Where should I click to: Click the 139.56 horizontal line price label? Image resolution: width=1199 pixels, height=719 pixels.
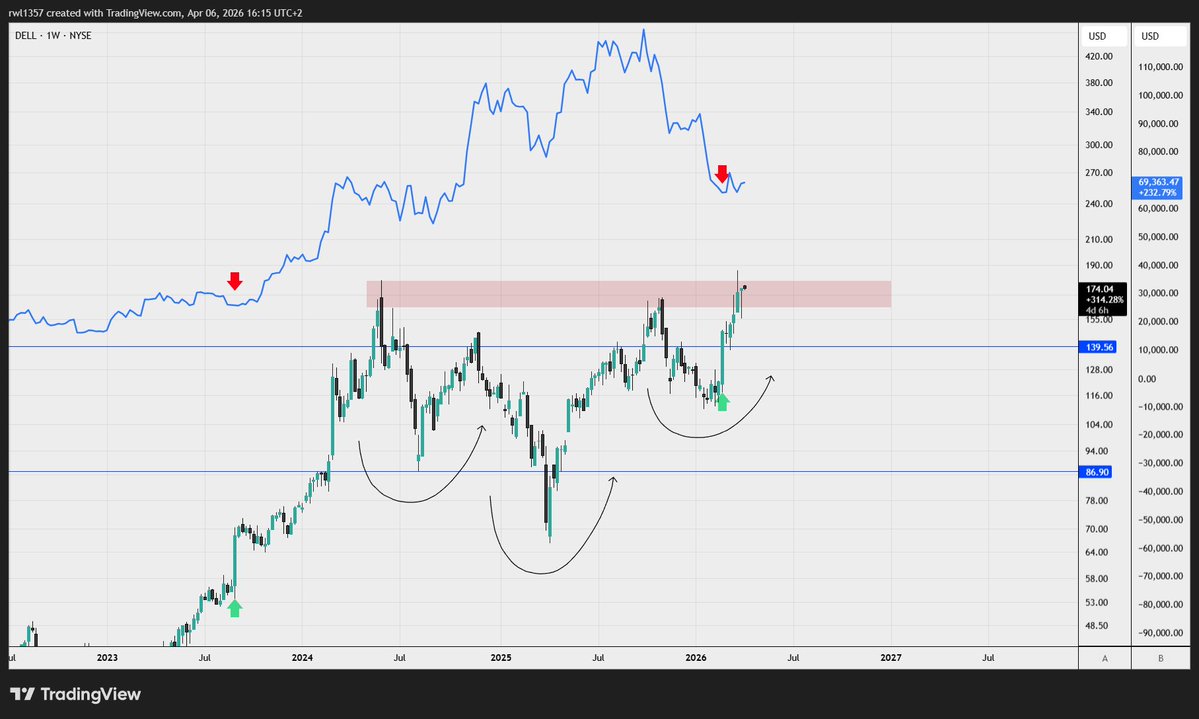pos(1099,347)
